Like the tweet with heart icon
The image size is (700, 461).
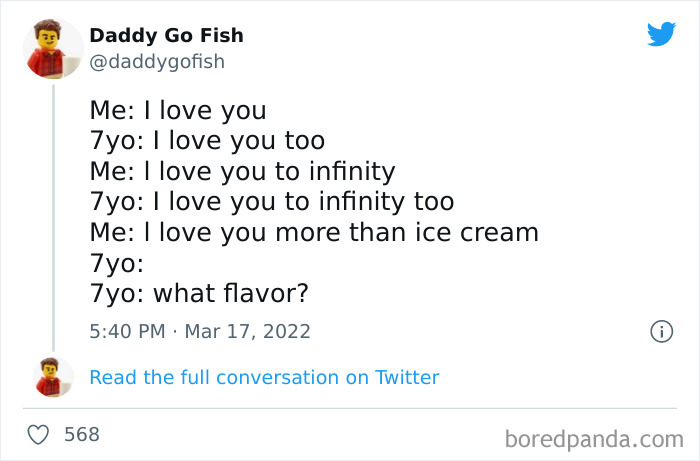click(38, 435)
